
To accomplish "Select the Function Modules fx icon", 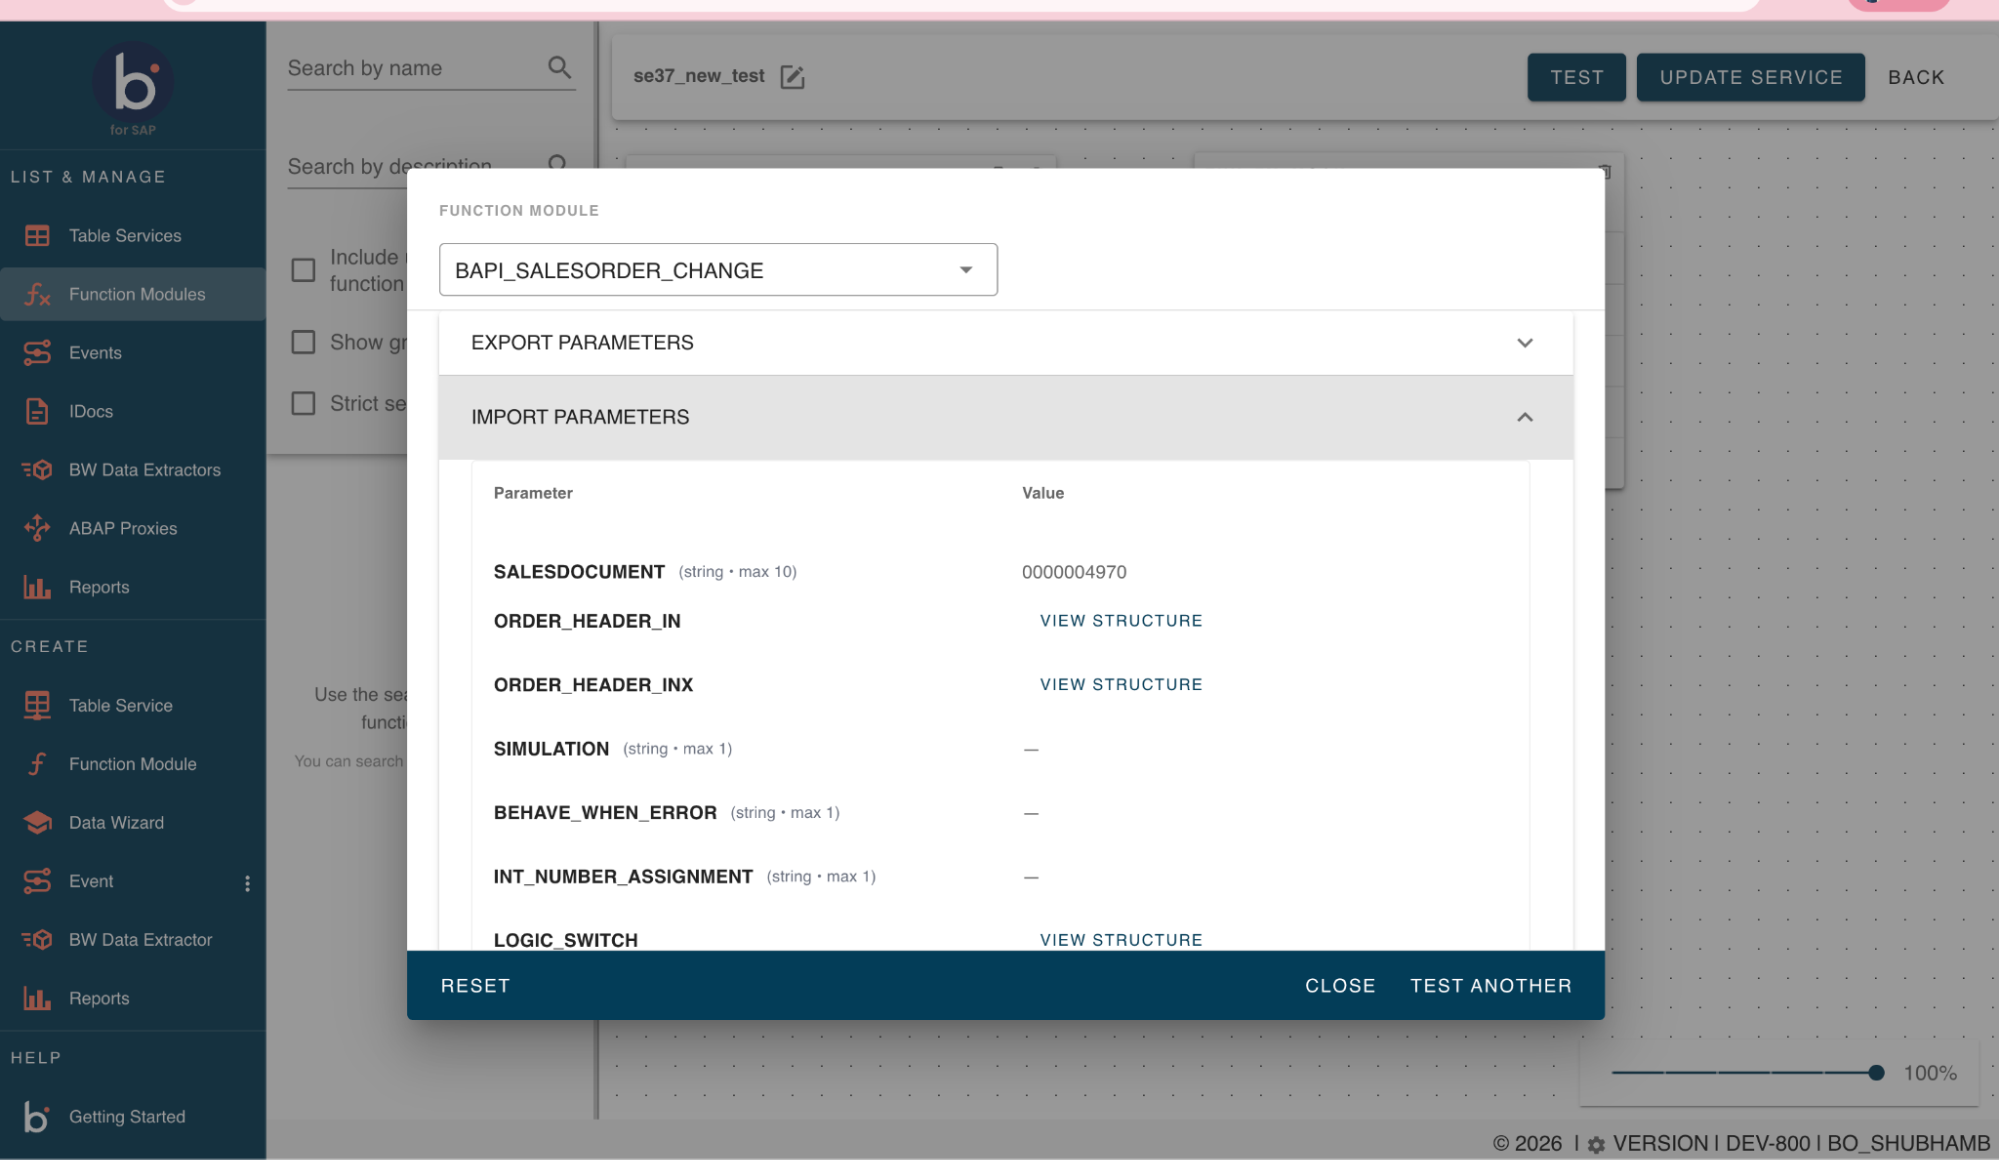I will [x=37, y=294].
